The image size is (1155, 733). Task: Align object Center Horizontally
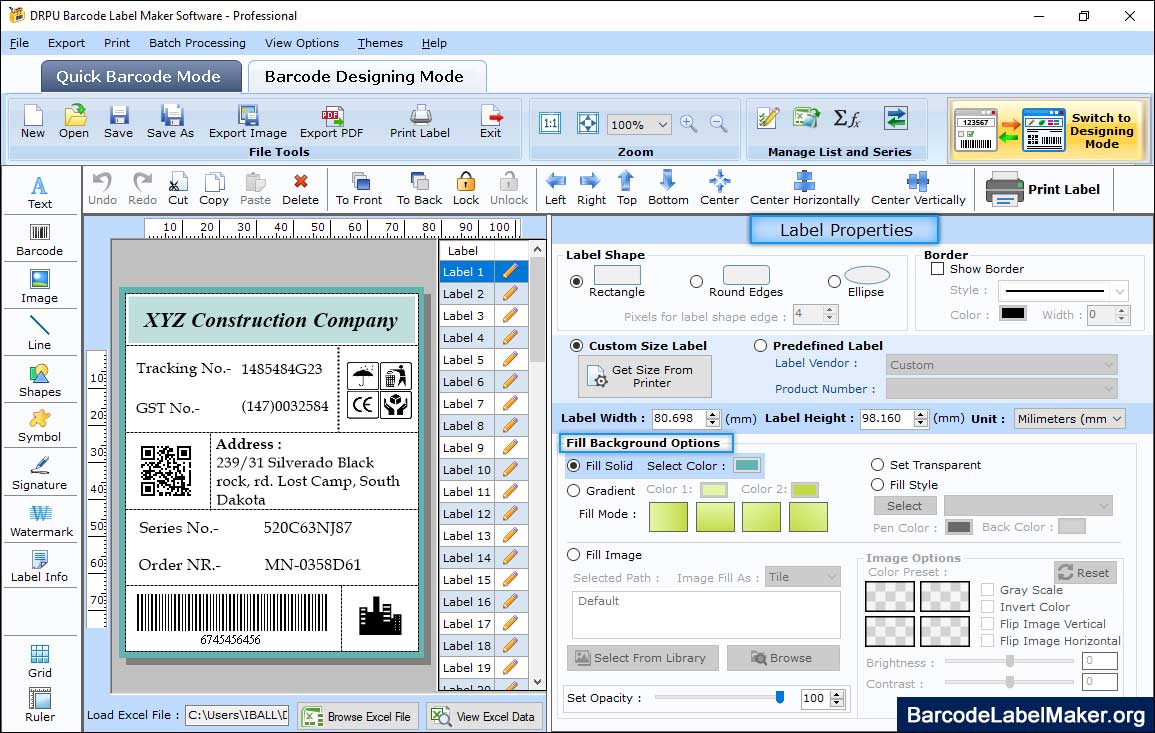pyautogui.click(x=804, y=189)
